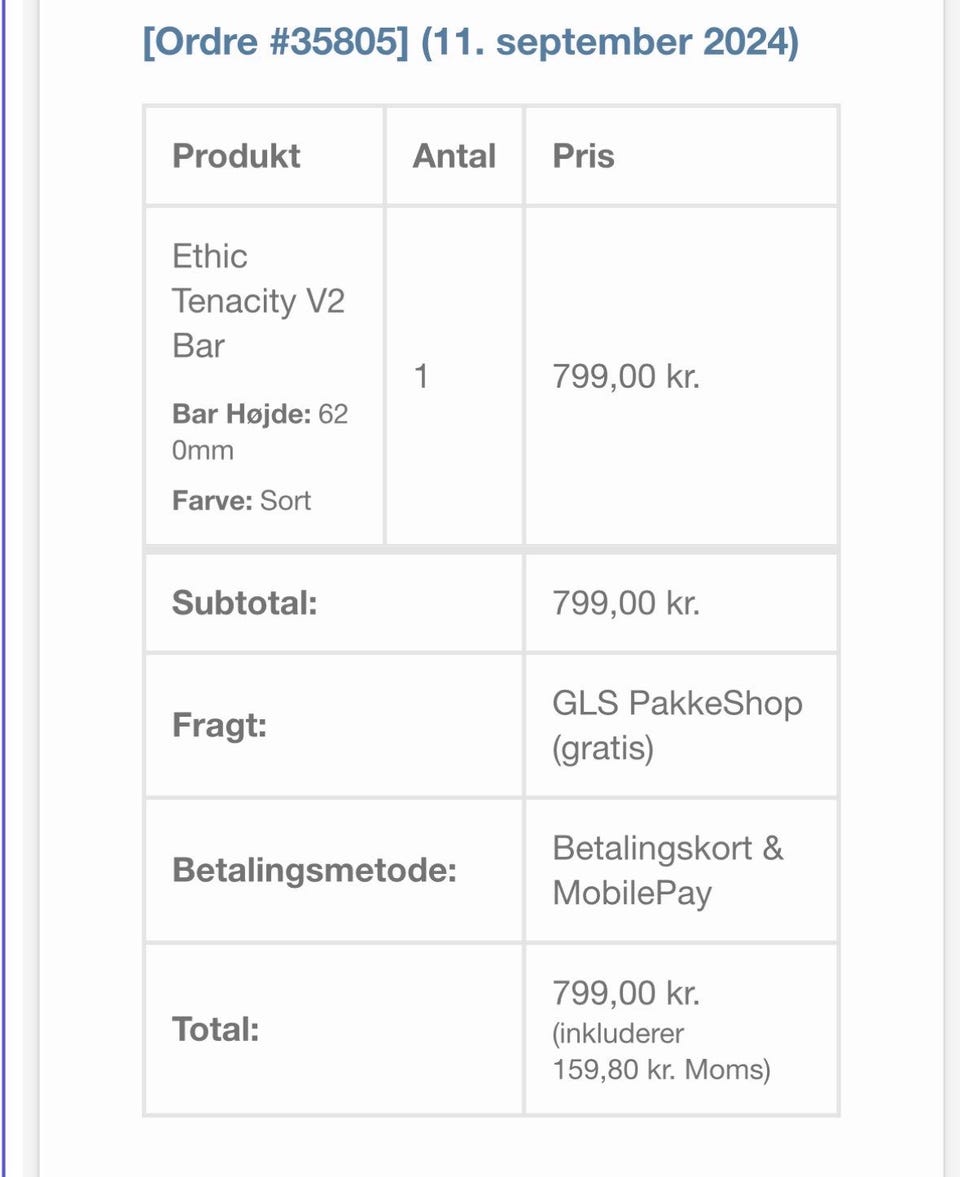Click the Antal column header
Image resolution: width=960 pixels, height=1177 pixels.
454,156
